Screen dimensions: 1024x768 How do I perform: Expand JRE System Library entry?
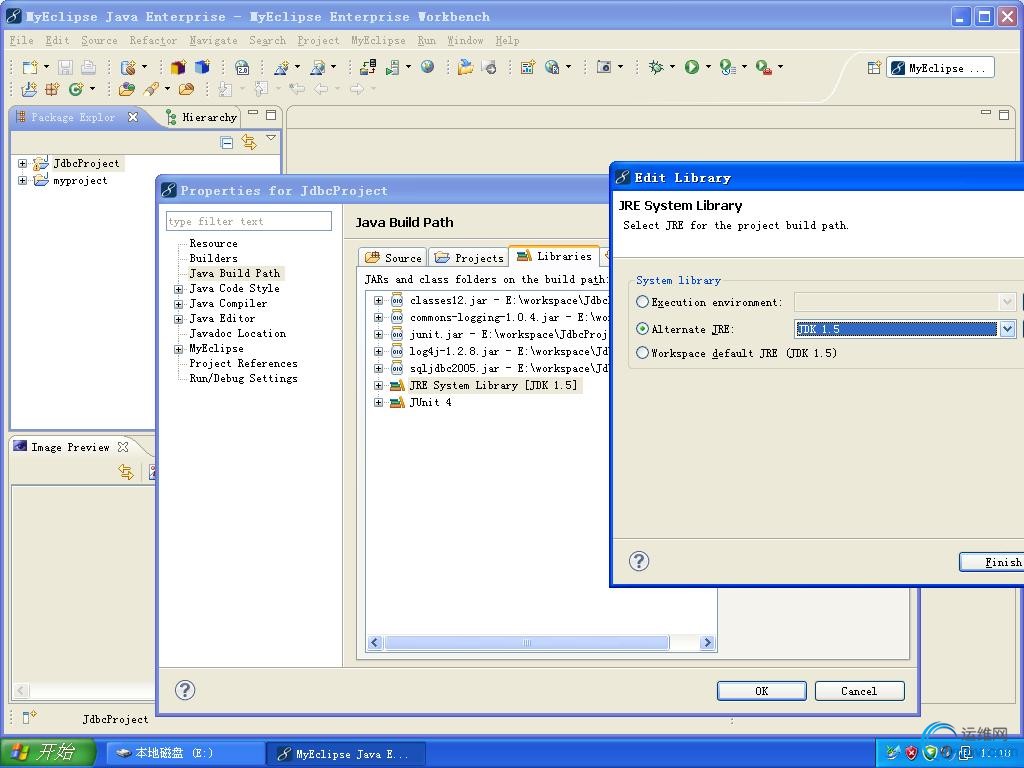(x=378, y=385)
